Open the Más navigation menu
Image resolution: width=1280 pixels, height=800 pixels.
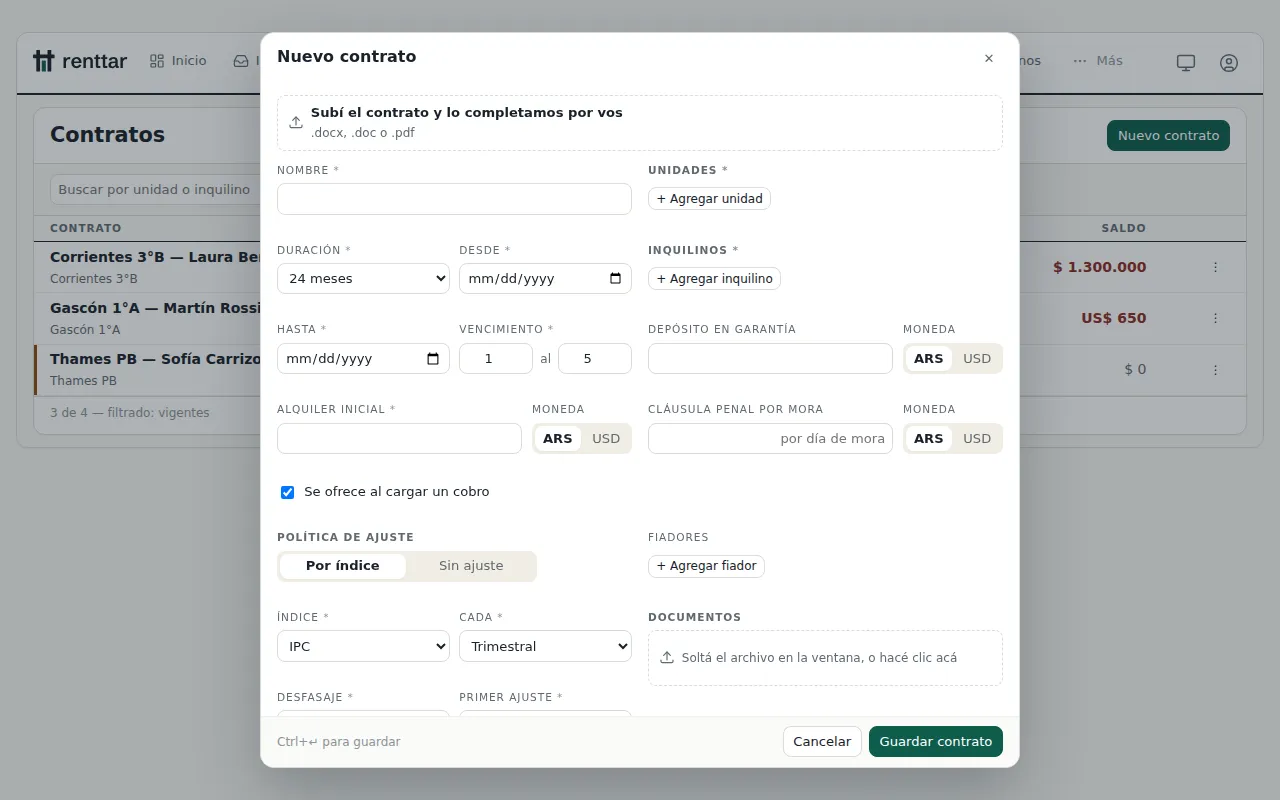pos(1098,61)
